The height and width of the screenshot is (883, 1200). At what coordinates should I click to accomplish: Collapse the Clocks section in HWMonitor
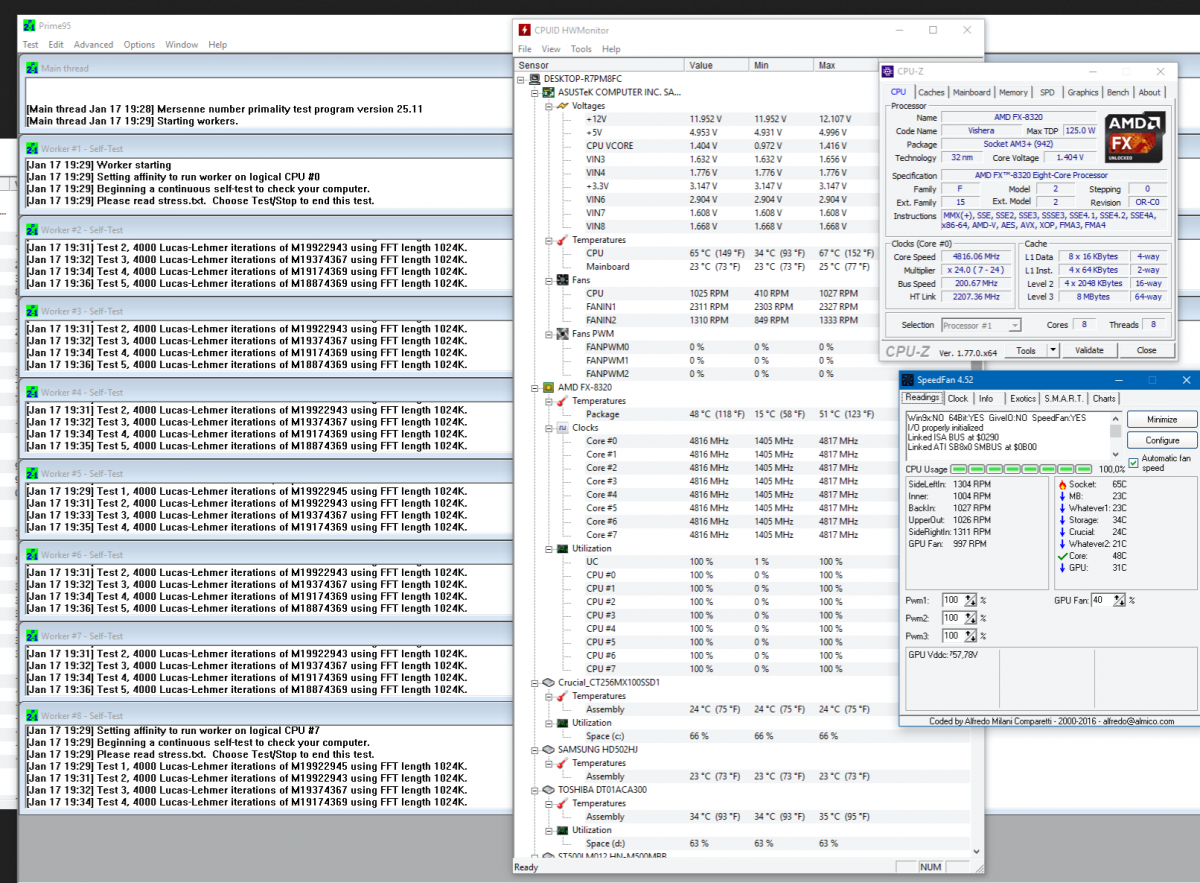[548, 428]
